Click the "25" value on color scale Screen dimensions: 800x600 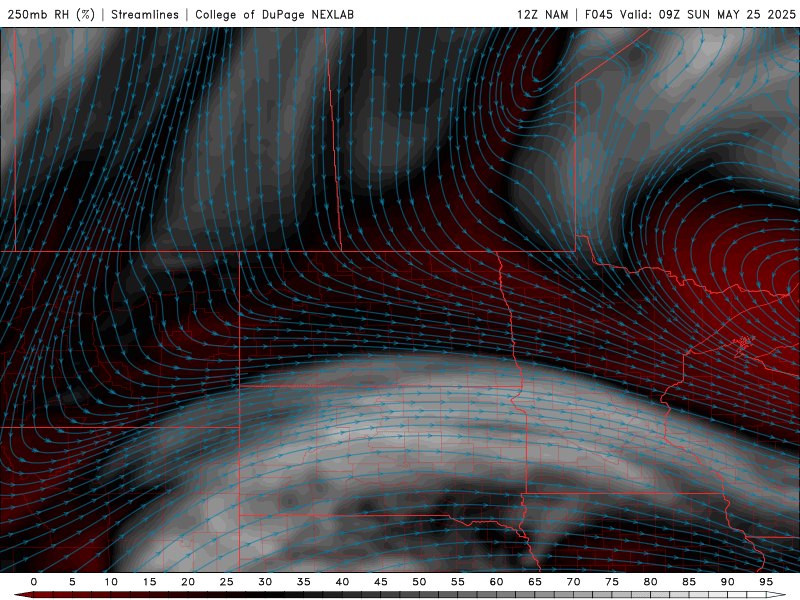[227, 582]
